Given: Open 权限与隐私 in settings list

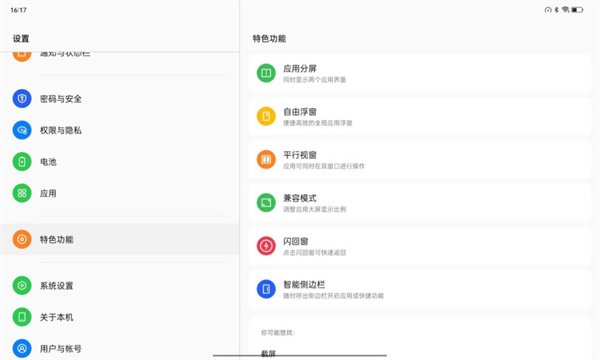Looking at the screenshot, I should [120, 130].
